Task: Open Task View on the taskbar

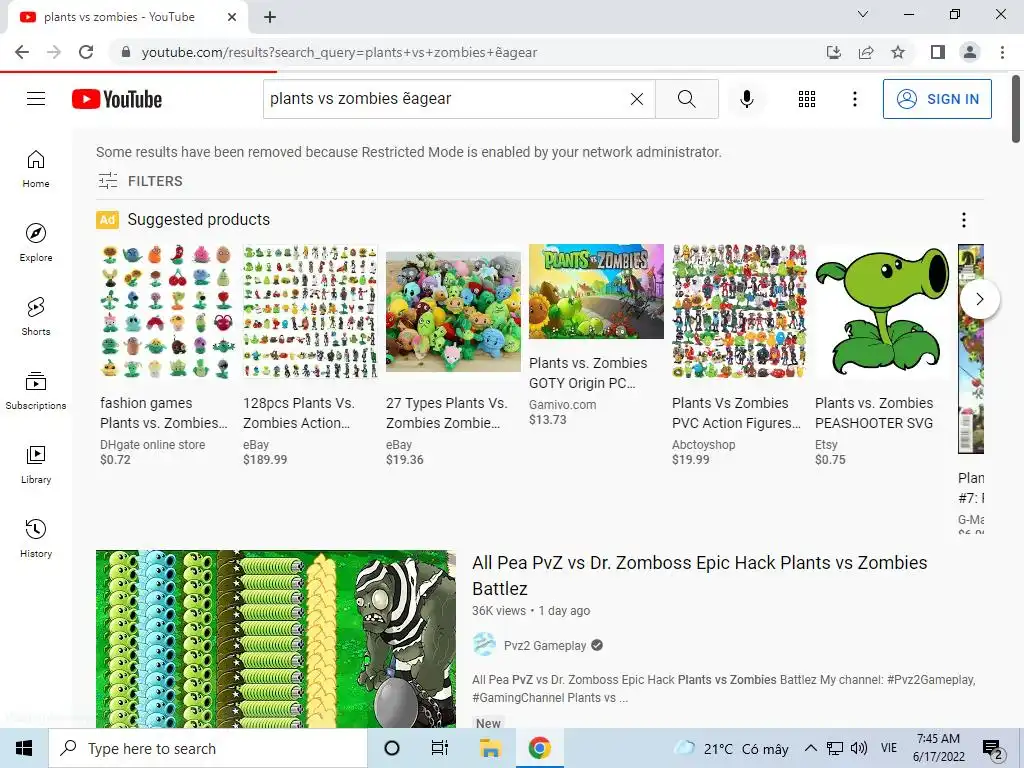Action: 440,748
